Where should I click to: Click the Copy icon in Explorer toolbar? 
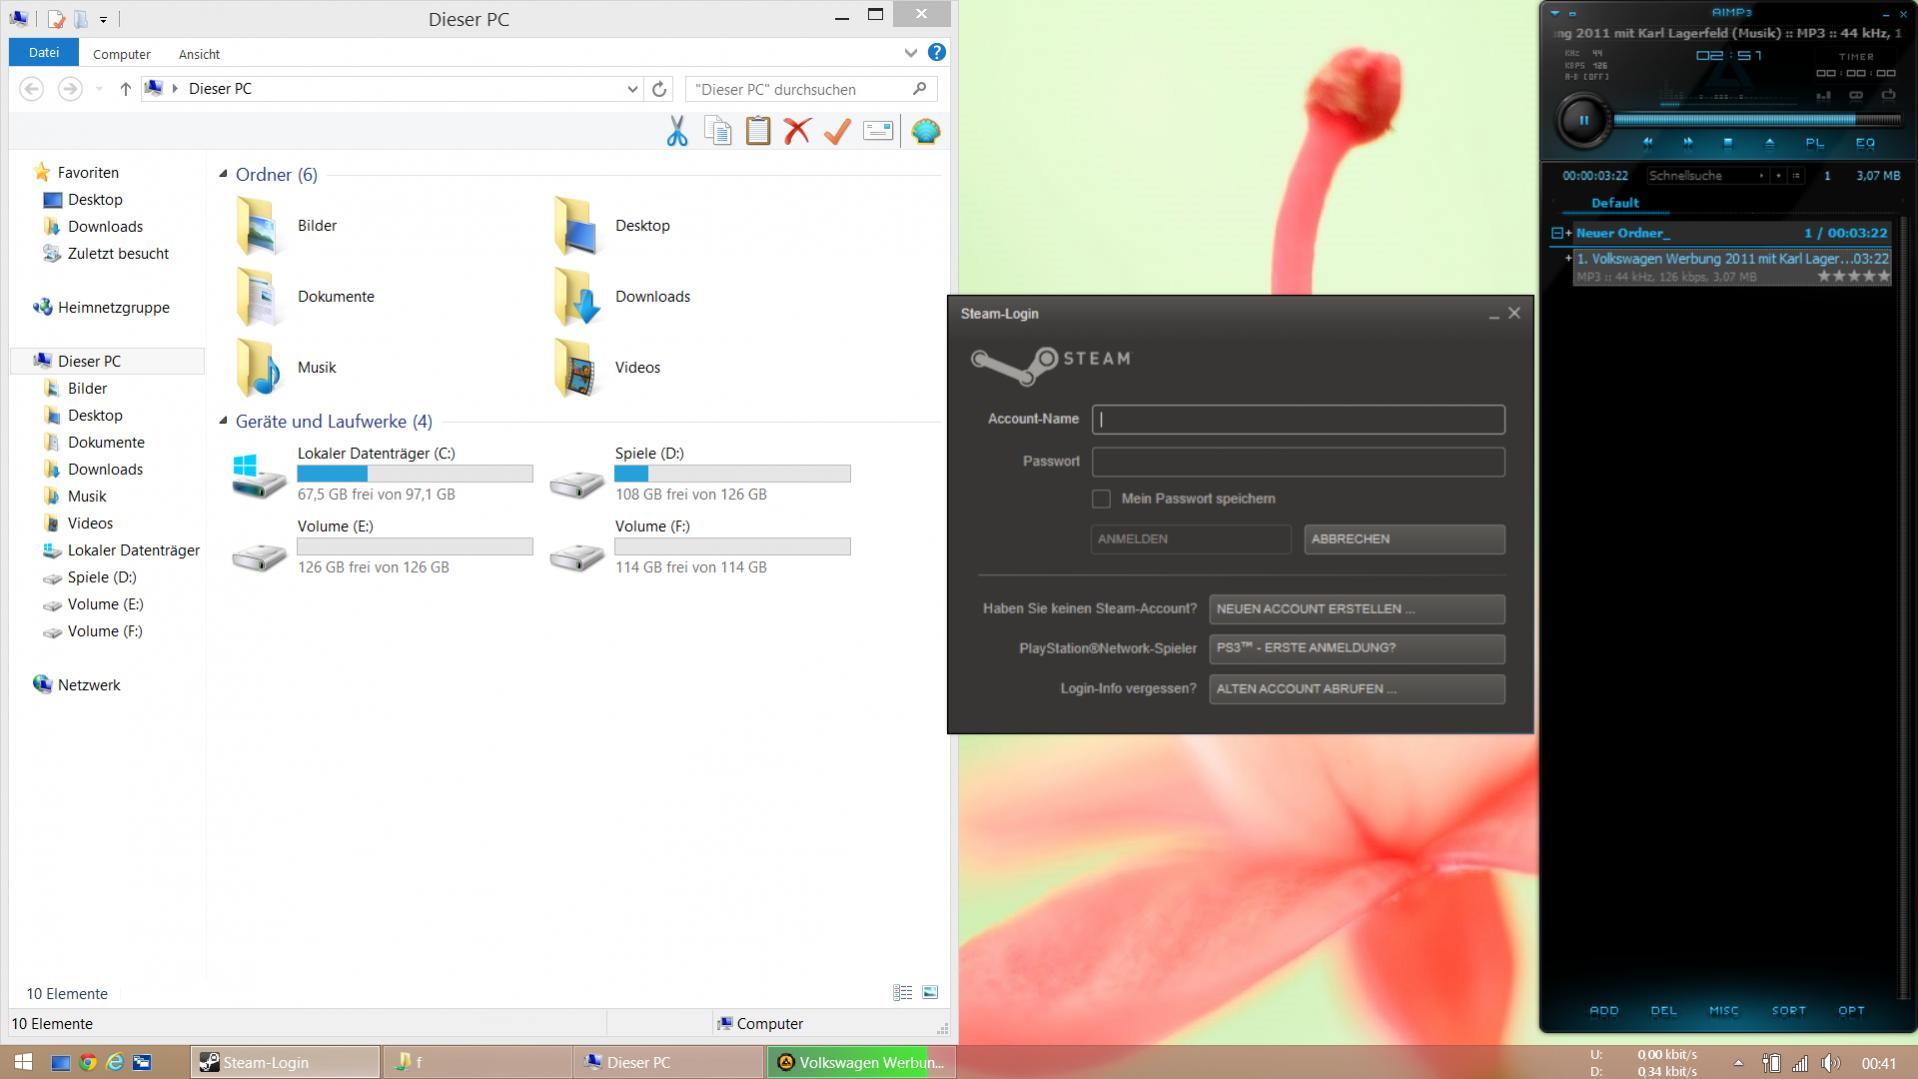718,131
